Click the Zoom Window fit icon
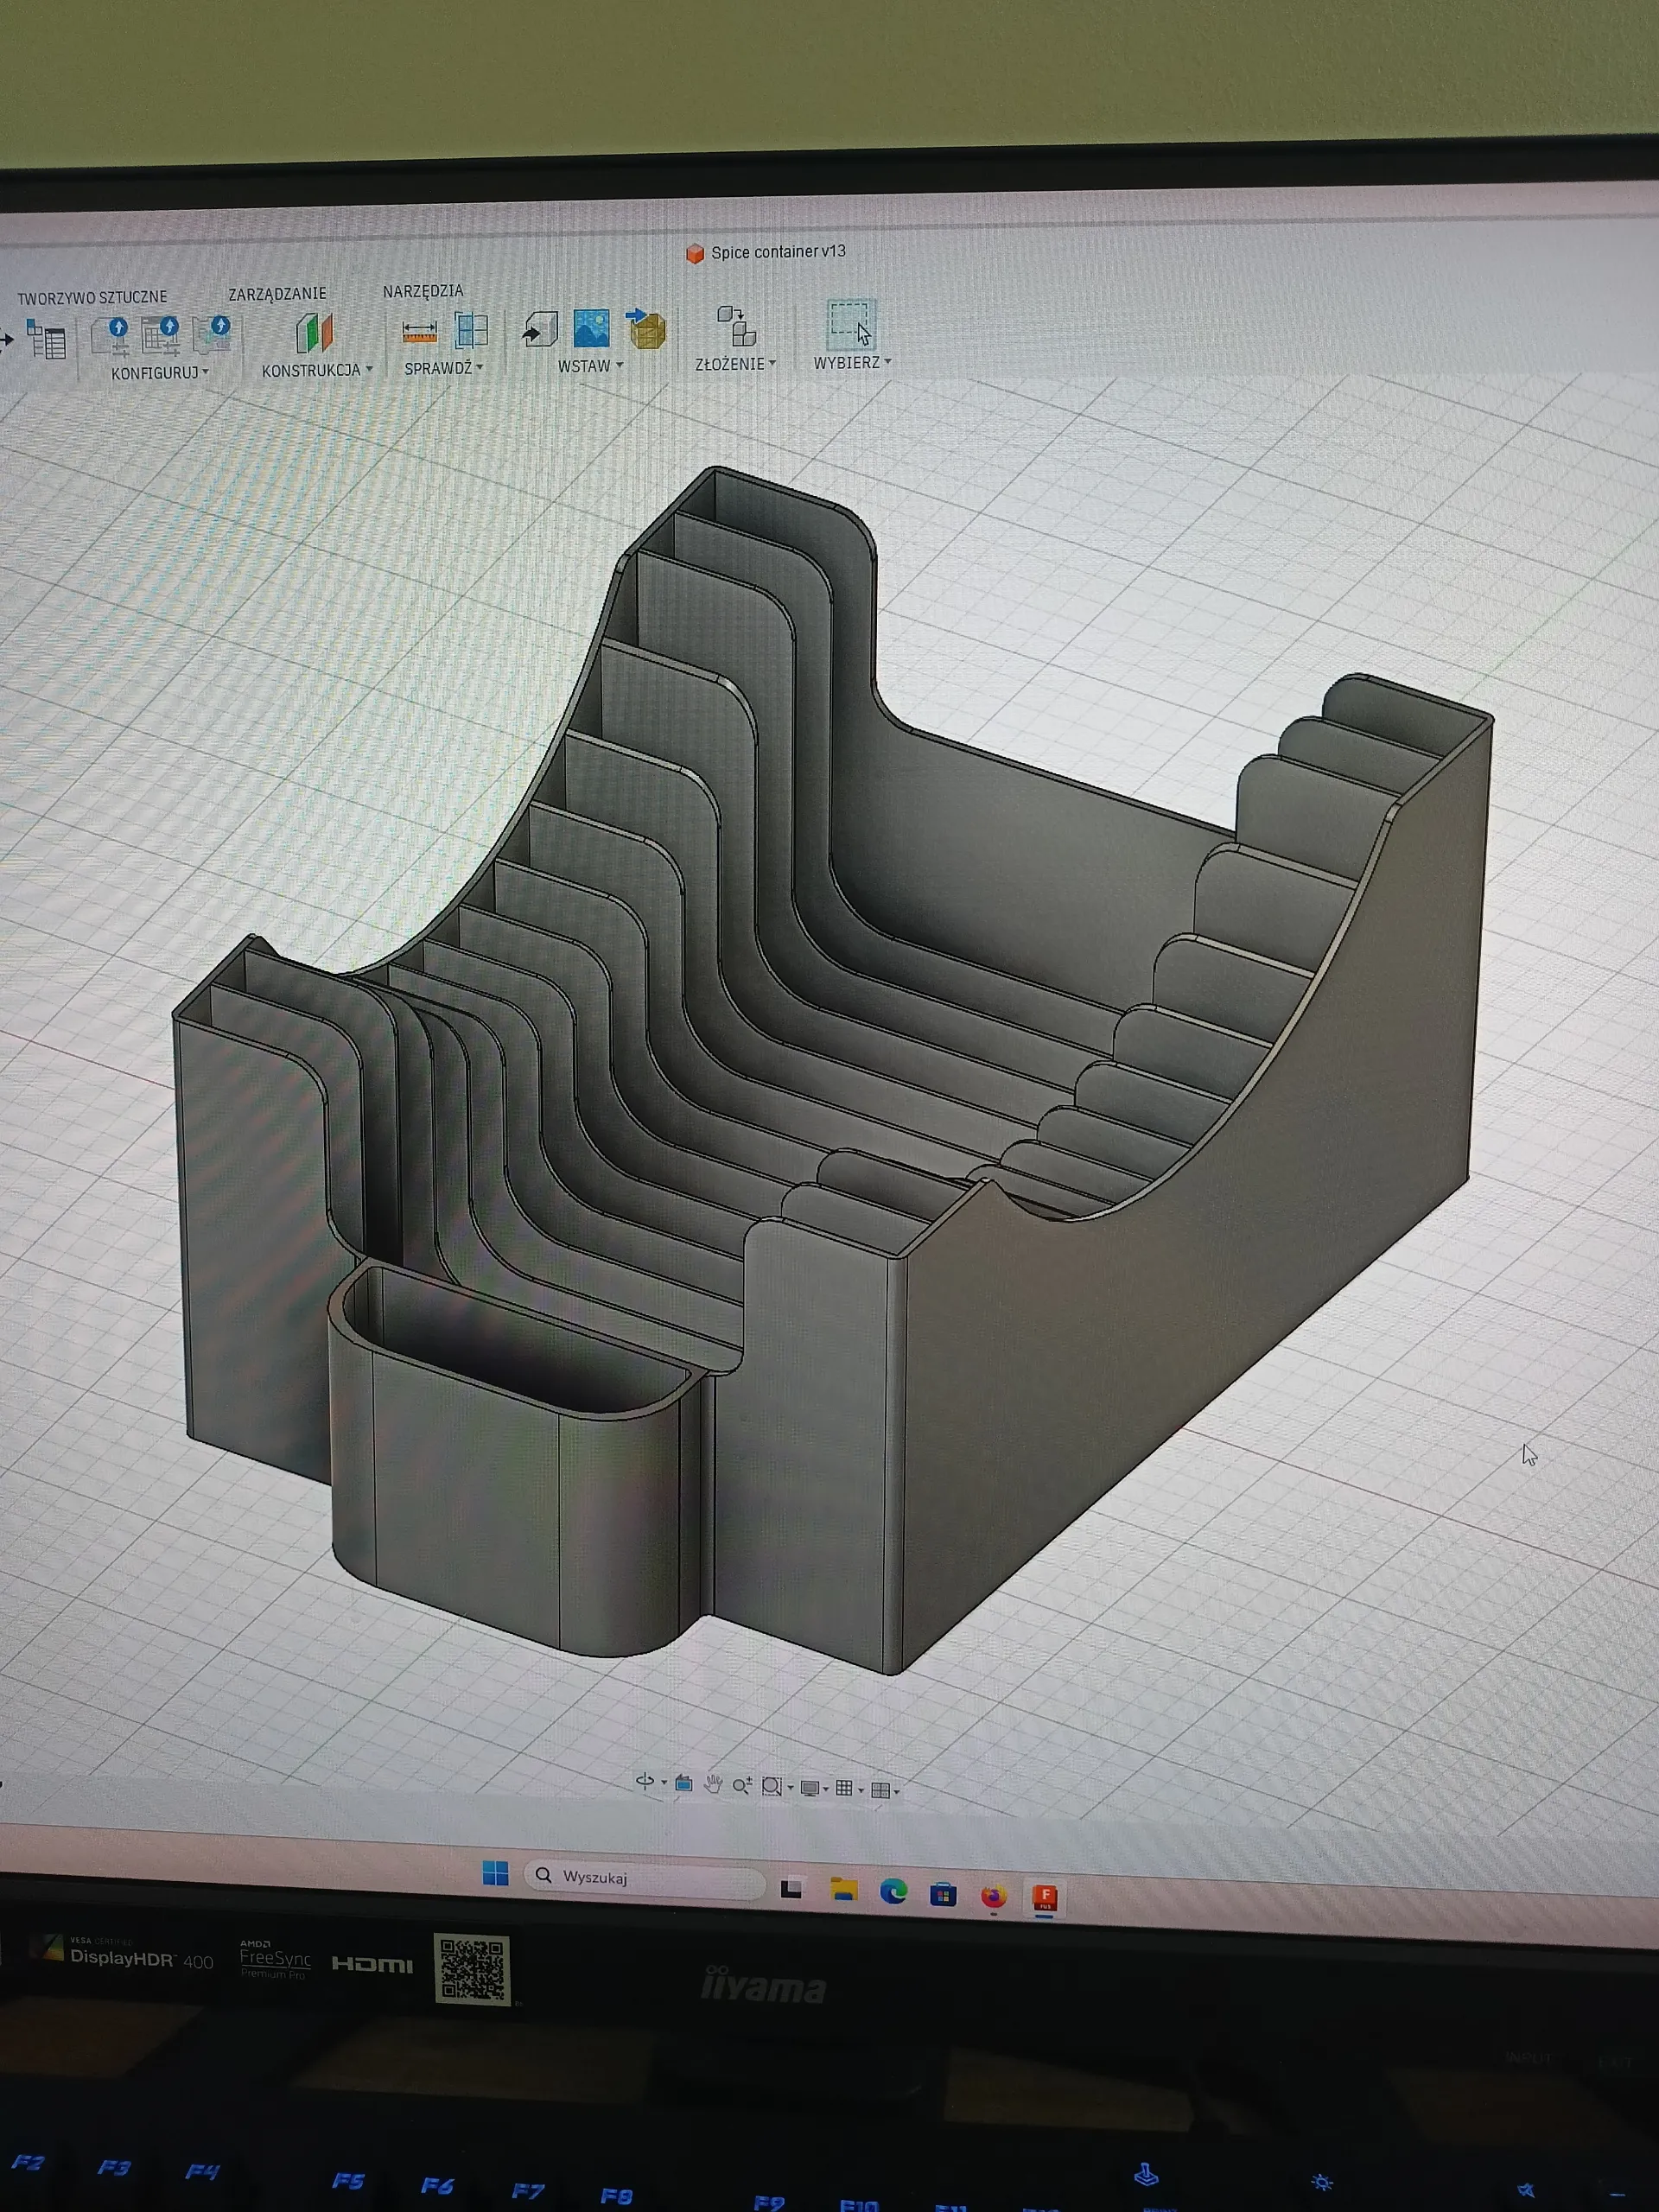 (x=772, y=1786)
